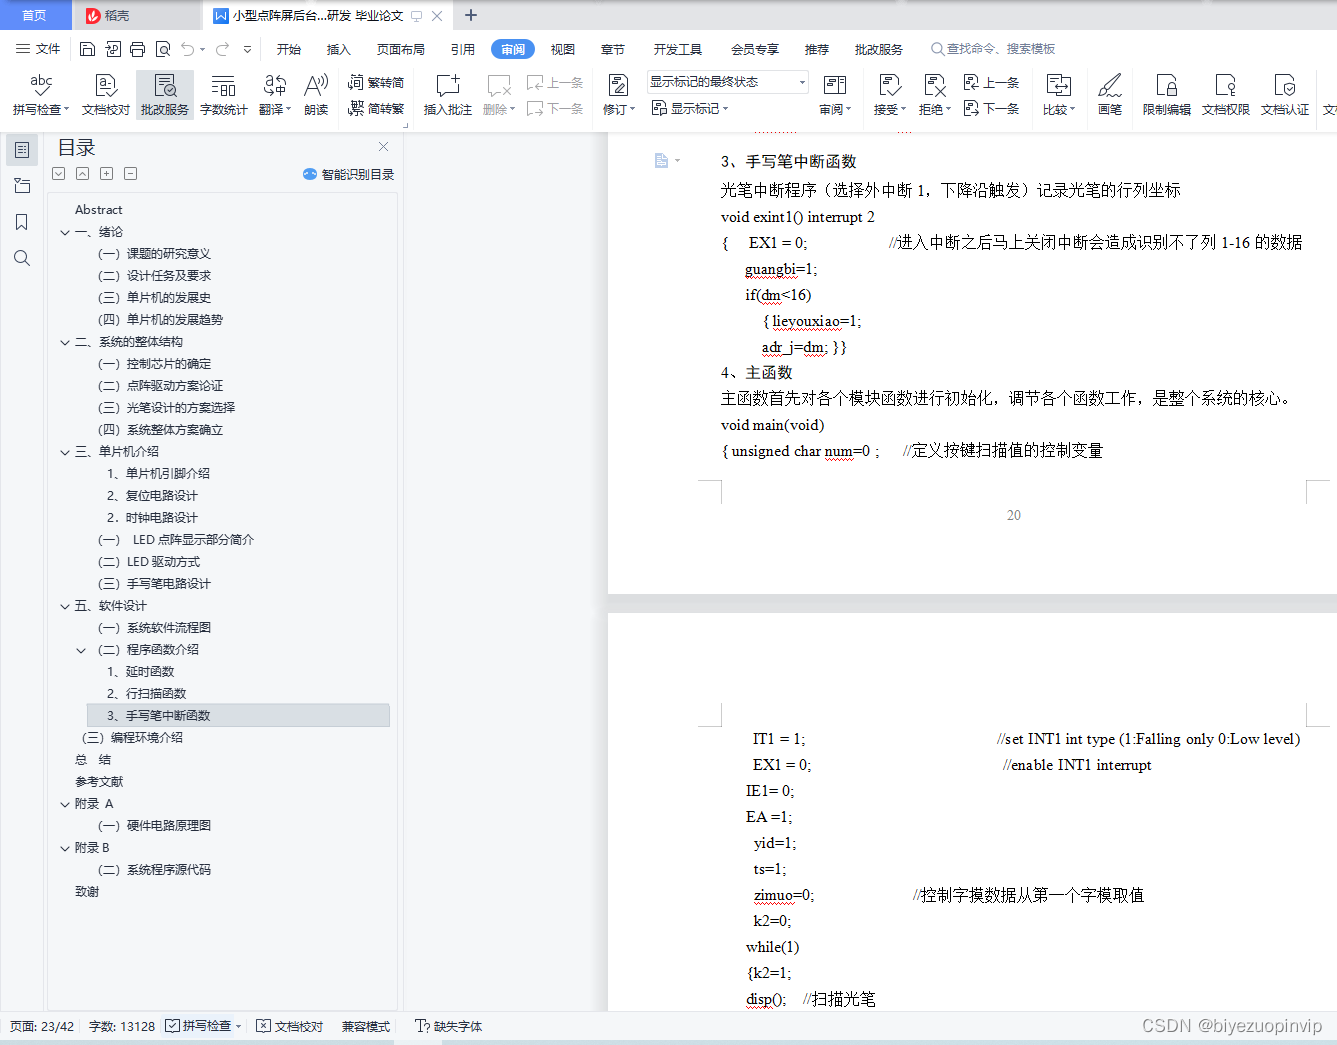Click 缺失字体 missing fonts in status bar
The height and width of the screenshot is (1045, 1337).
click(449, 1026)
